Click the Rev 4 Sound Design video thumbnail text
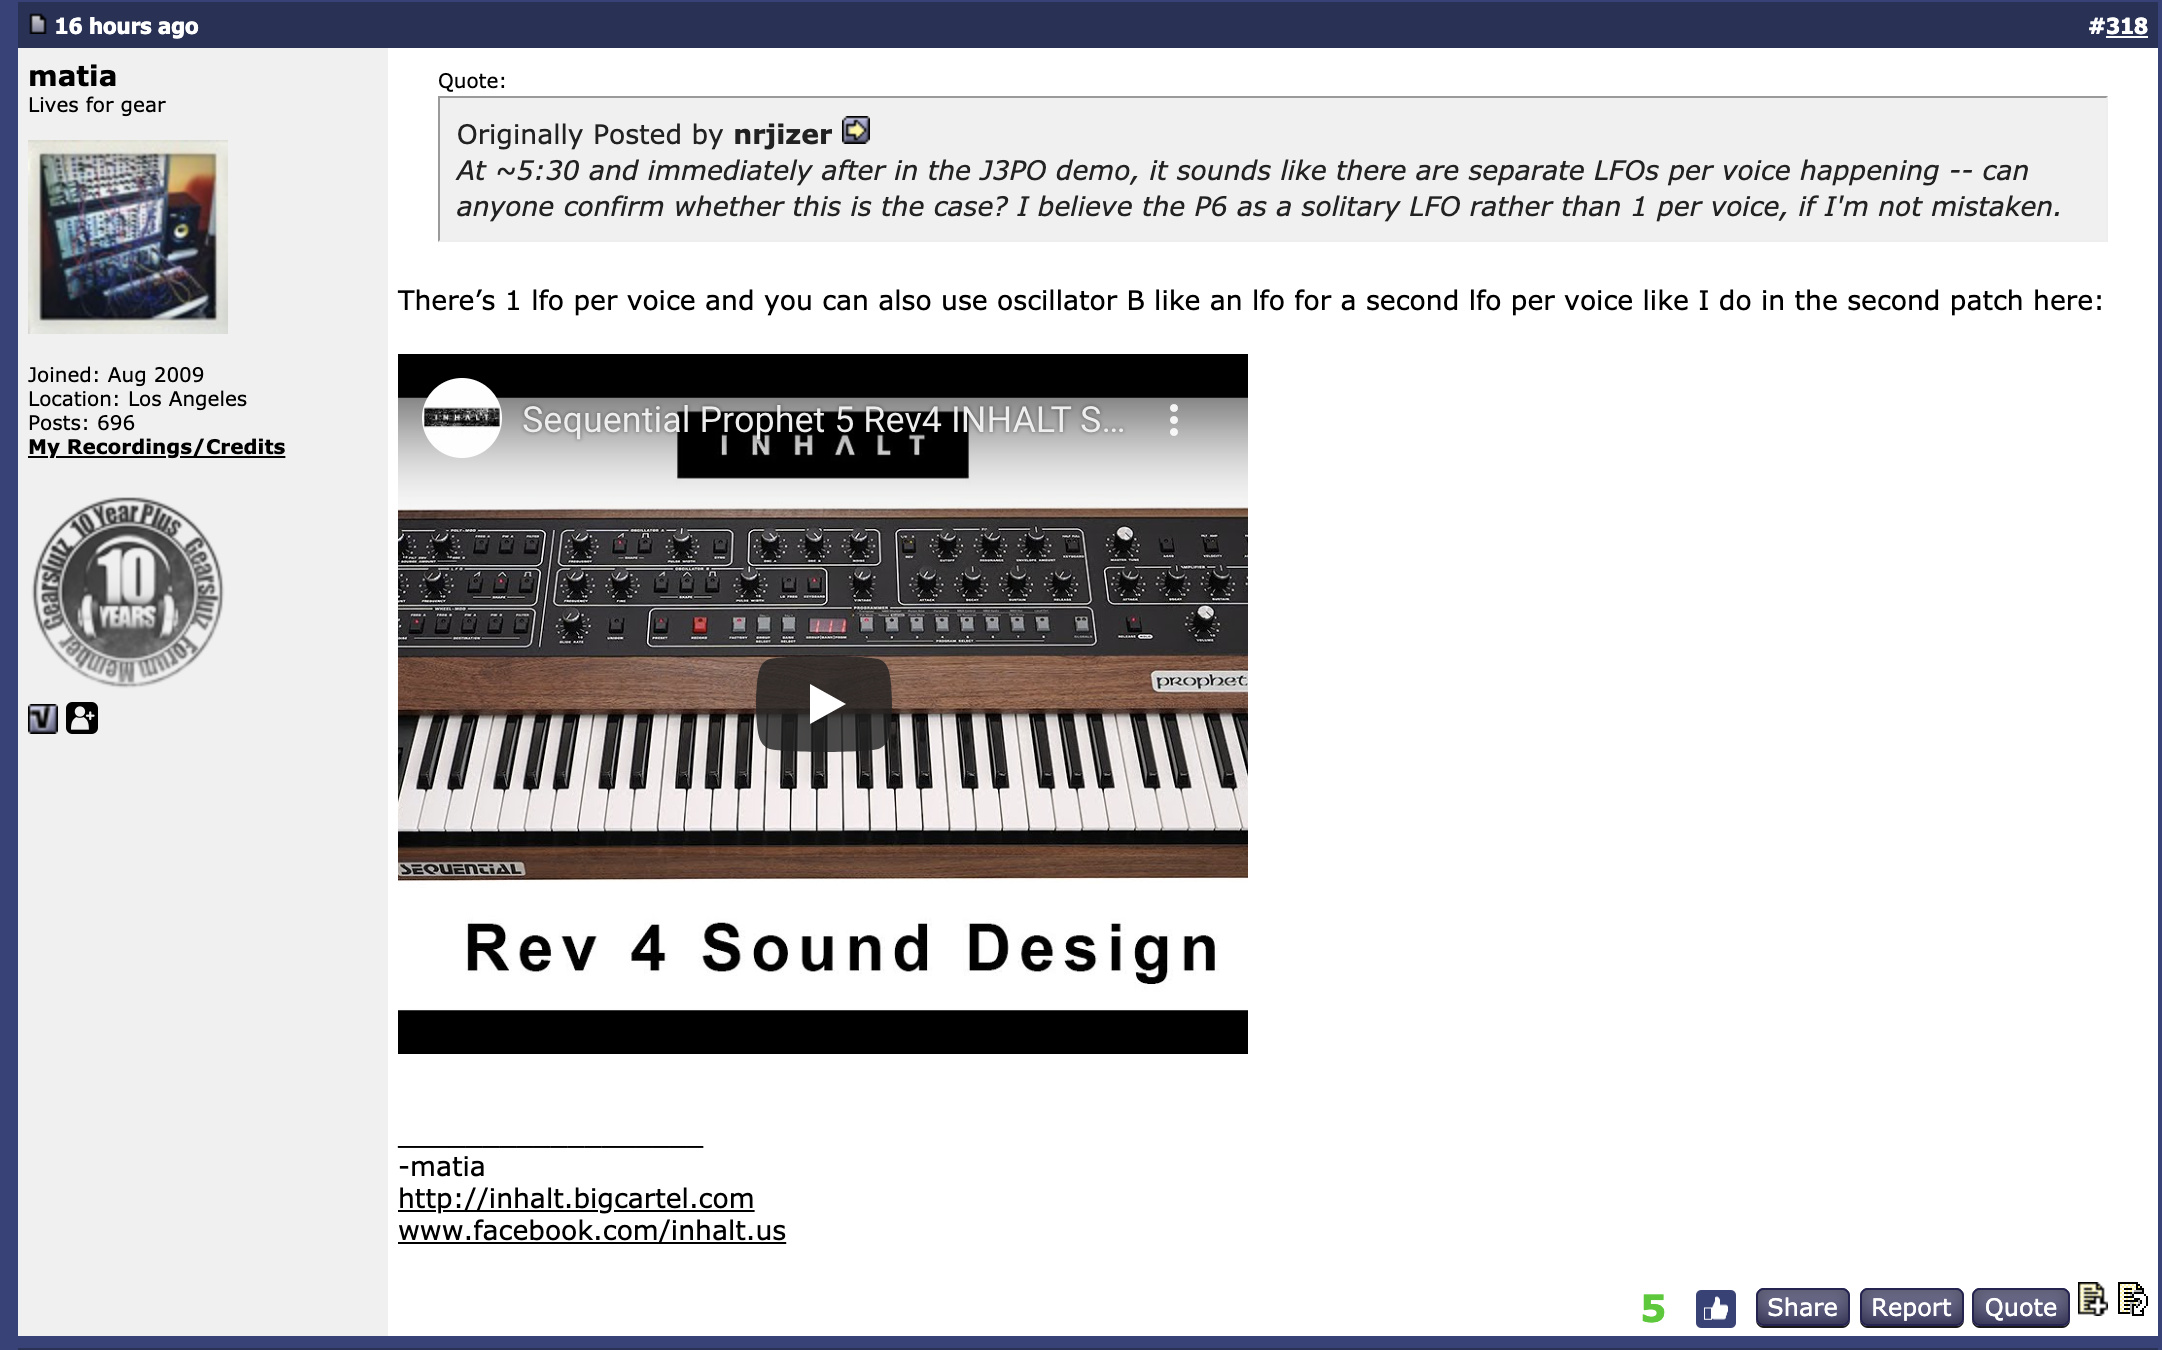Screen dimensions: 2162x1350 [842, 948]
